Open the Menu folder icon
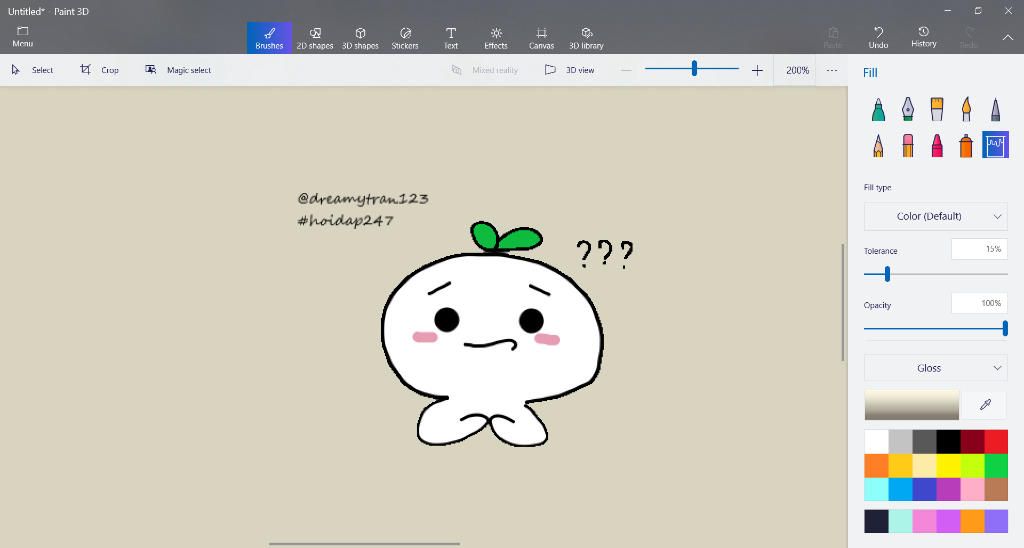The image size is (1024, 548). pos(22,37)
